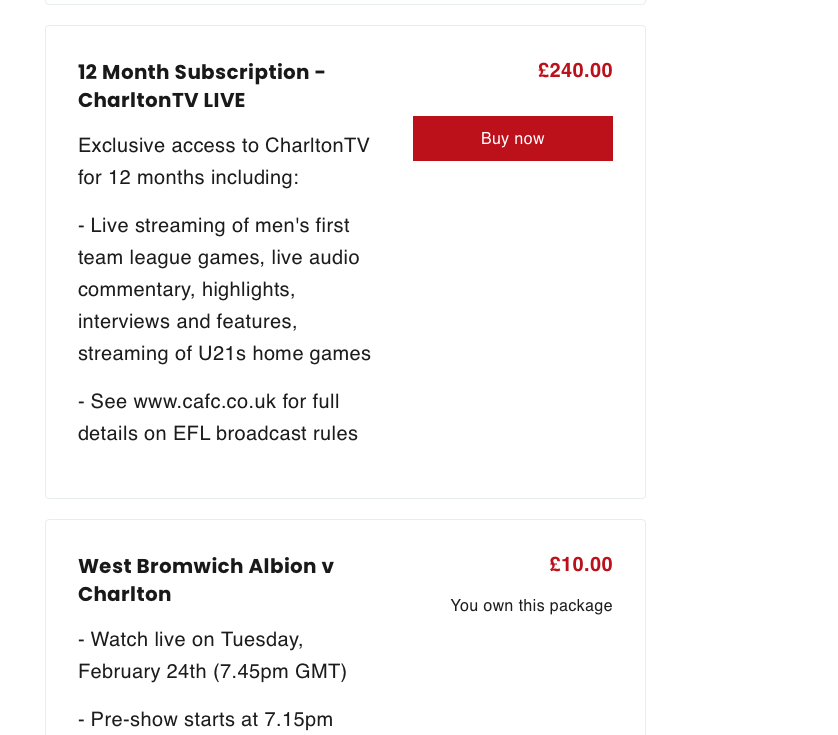Click the £240.00 price label
This screenshot has height=735, width=838.
(x=574, y=71)
